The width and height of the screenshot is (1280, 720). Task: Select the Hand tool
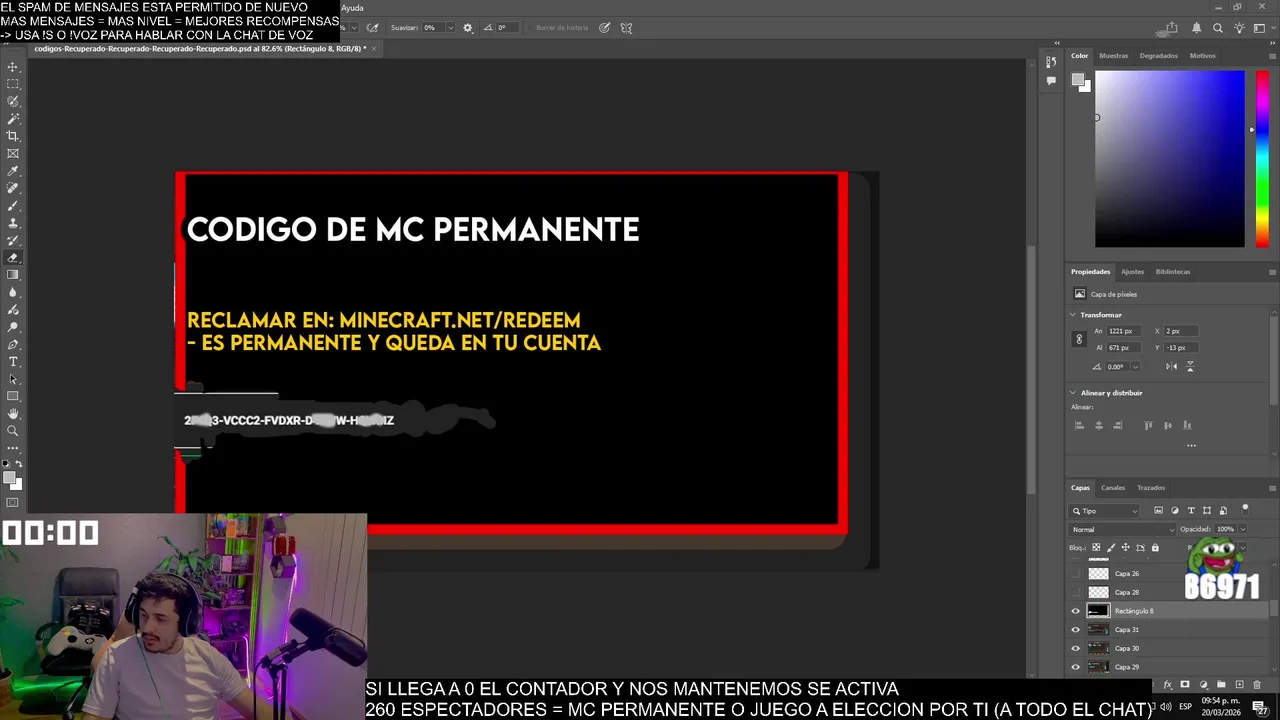tap(13, 413)
